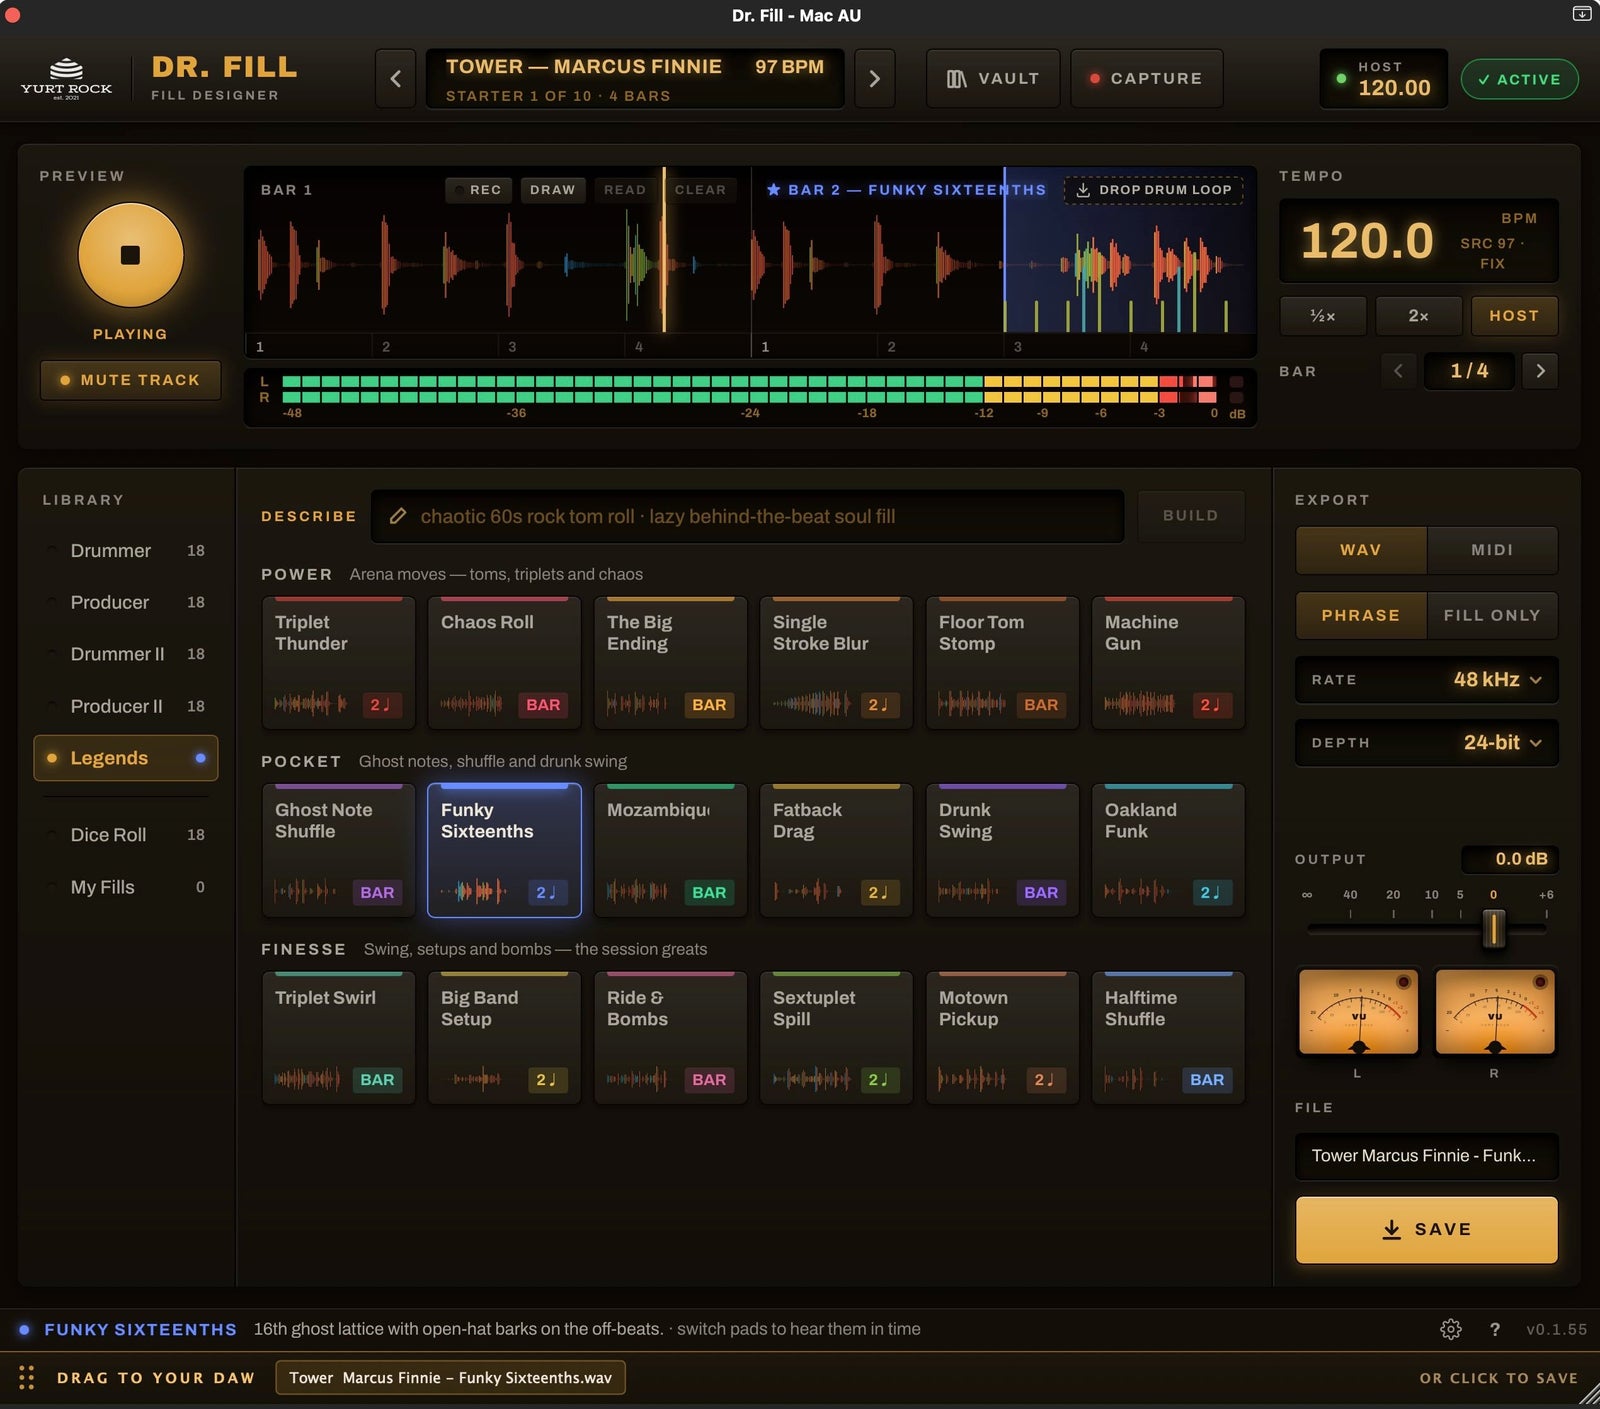Choose FILL ONLY export mode
The width and height of the screenshot is (1600, 1409).
pos(1492,616)
